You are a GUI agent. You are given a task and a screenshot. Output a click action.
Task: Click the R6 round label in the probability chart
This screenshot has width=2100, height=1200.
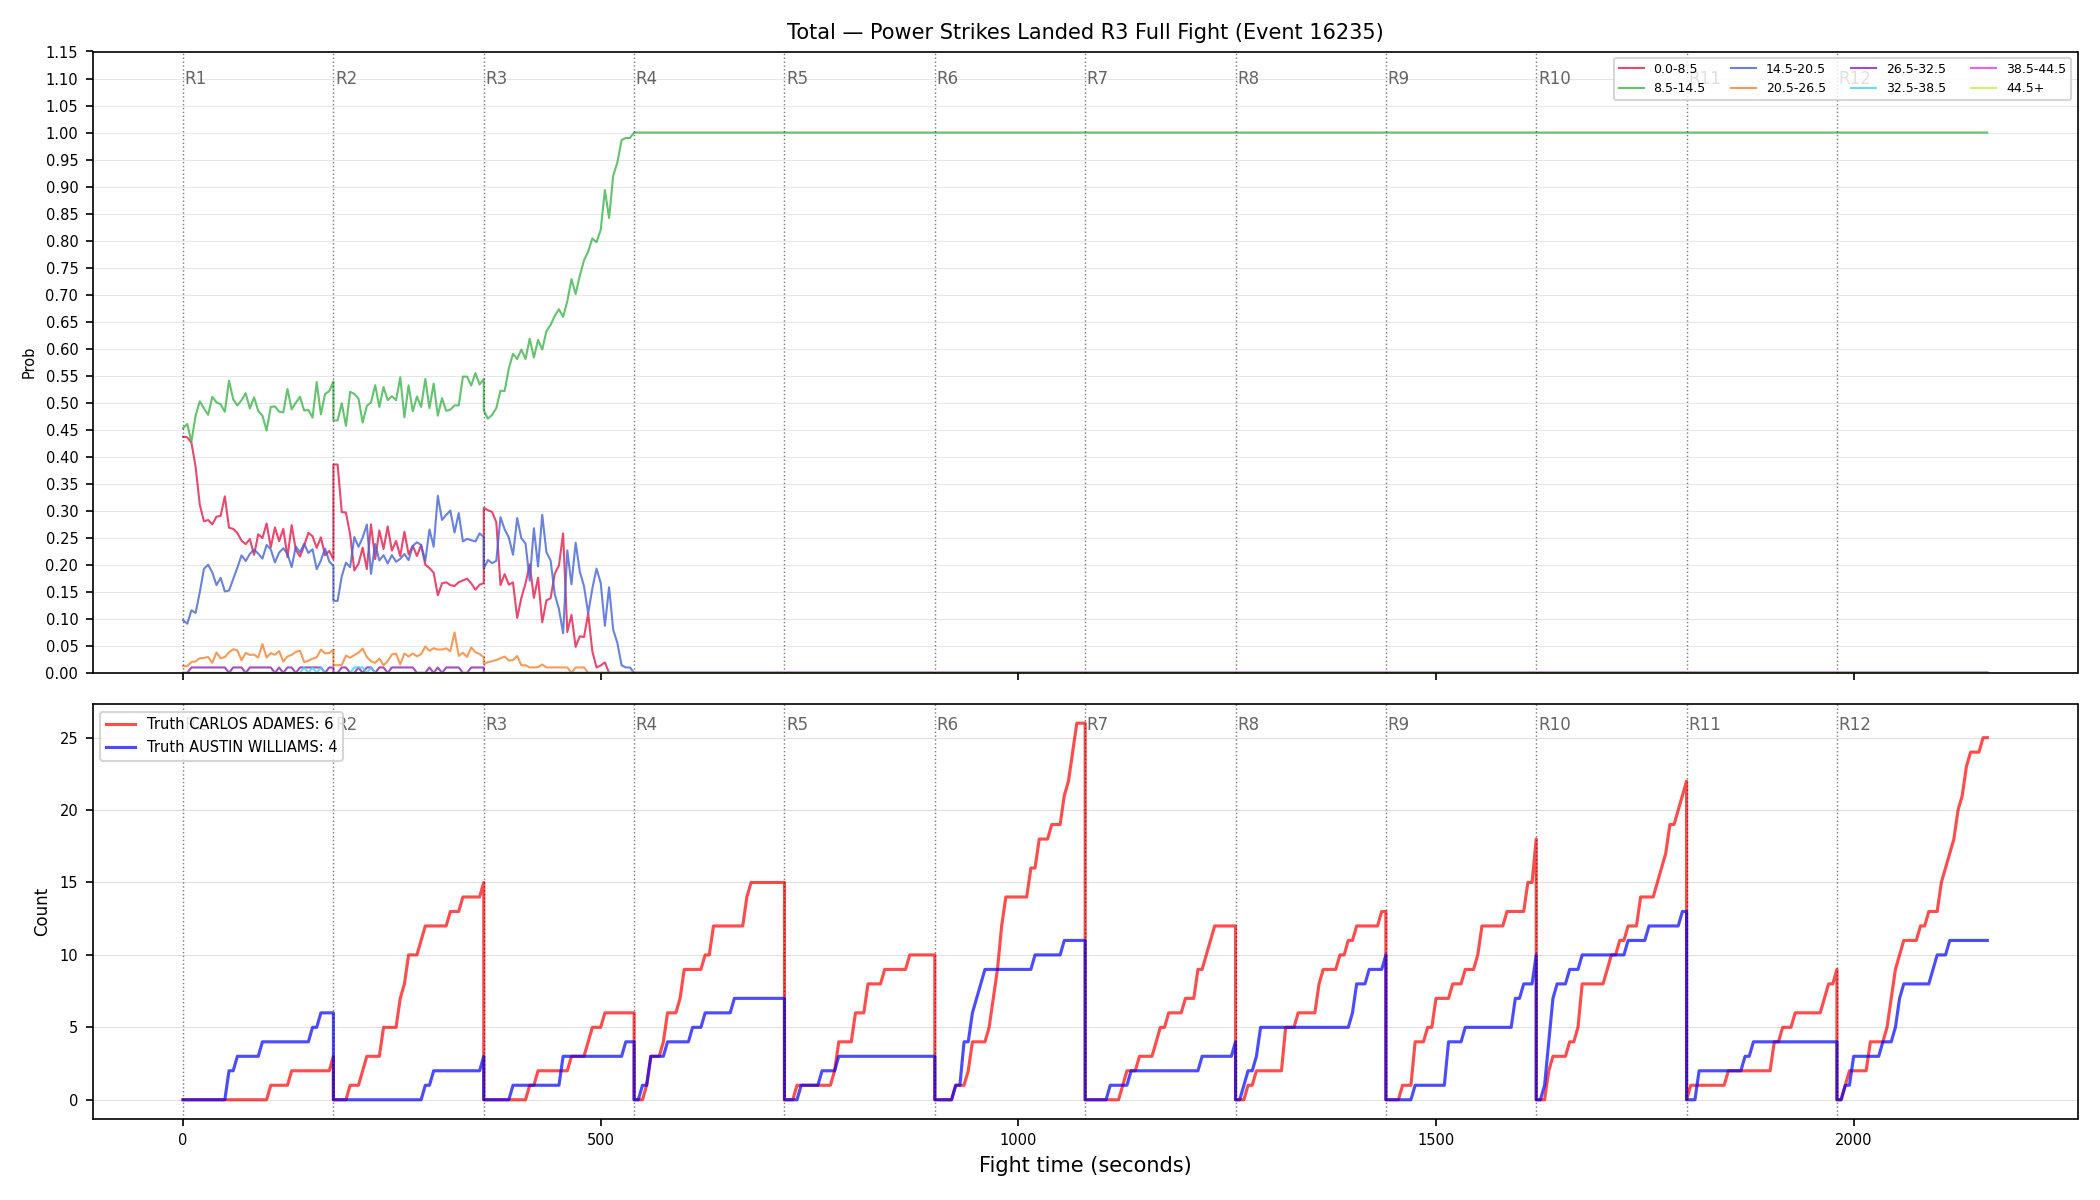pyautogui.click(x=947, y=78)
